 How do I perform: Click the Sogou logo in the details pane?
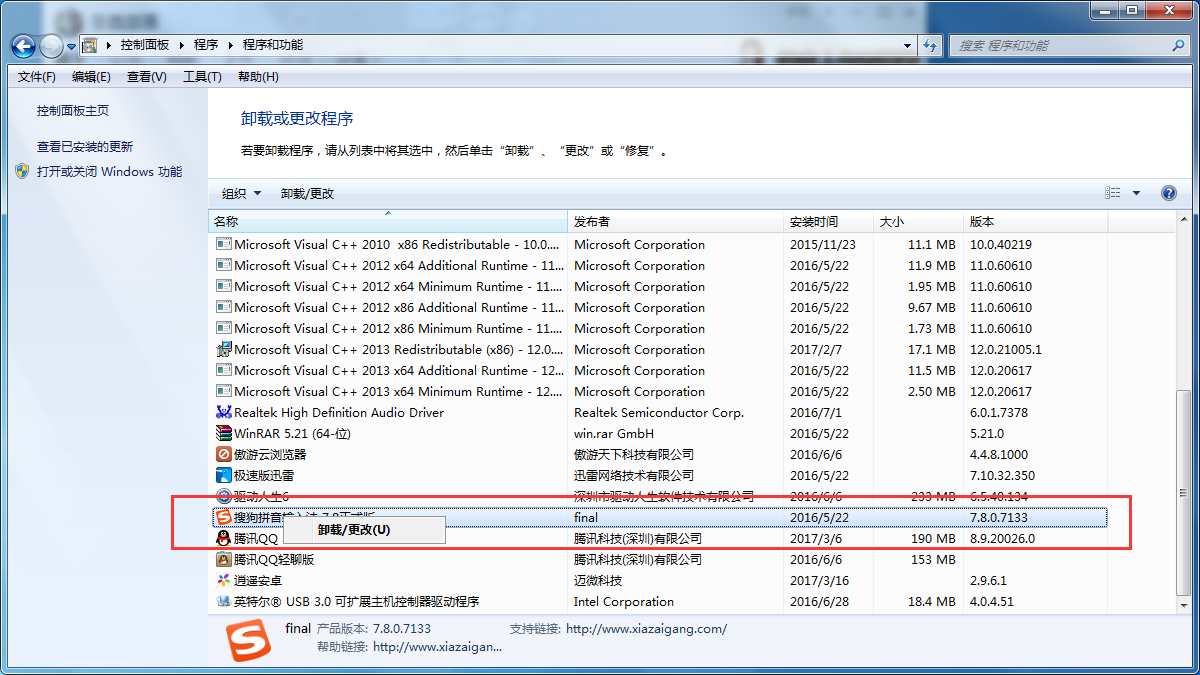click(x=246, y=641)
